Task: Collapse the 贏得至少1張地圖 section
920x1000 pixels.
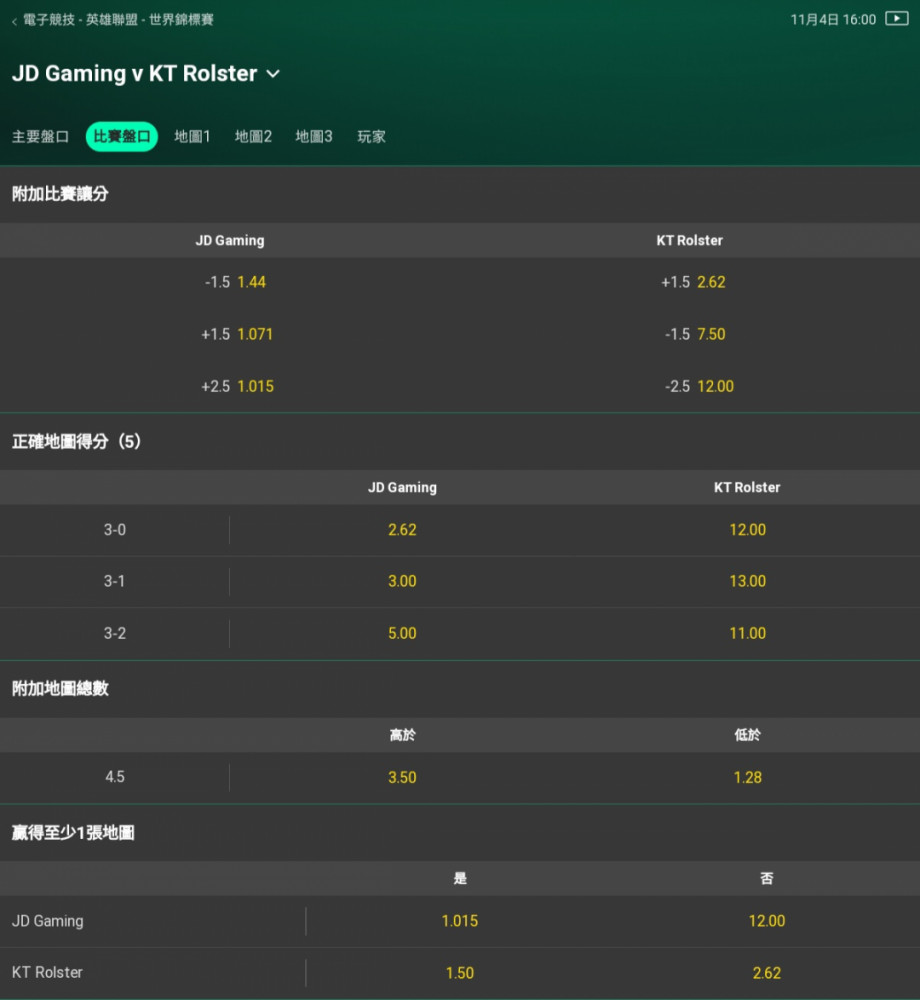Action: (460, 833)
